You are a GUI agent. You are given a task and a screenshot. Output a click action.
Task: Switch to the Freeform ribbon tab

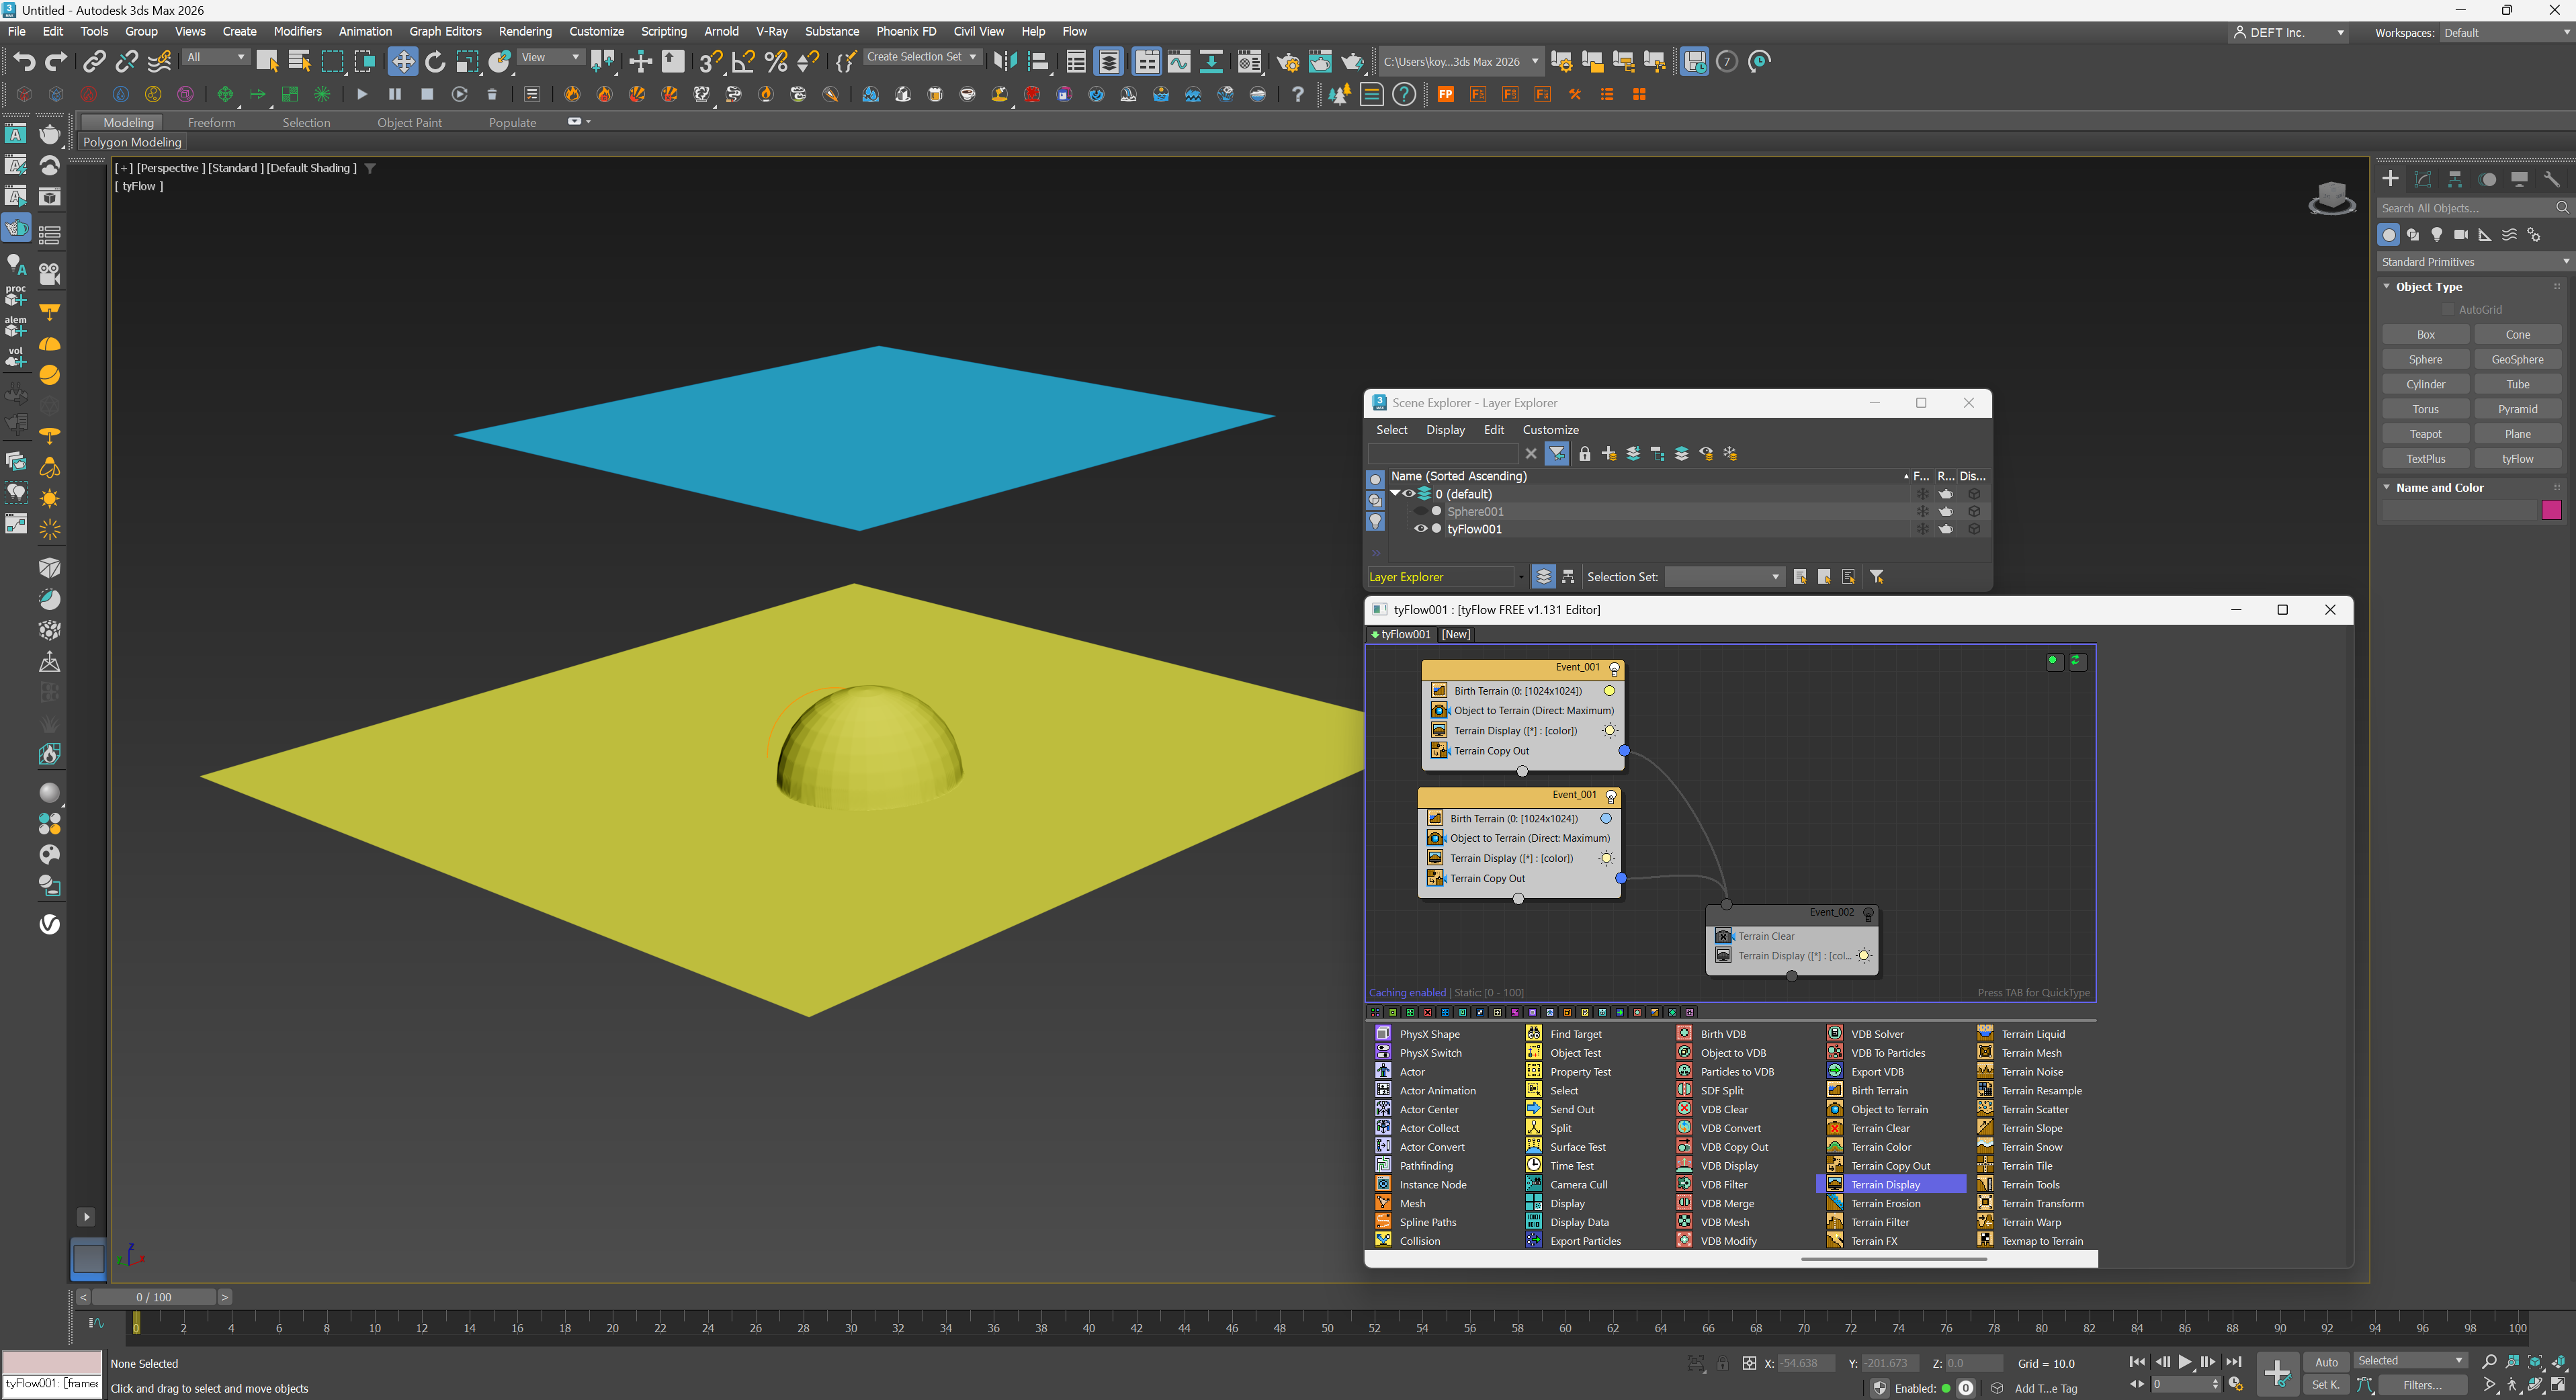pyautogui.click(x=211, y=122)
